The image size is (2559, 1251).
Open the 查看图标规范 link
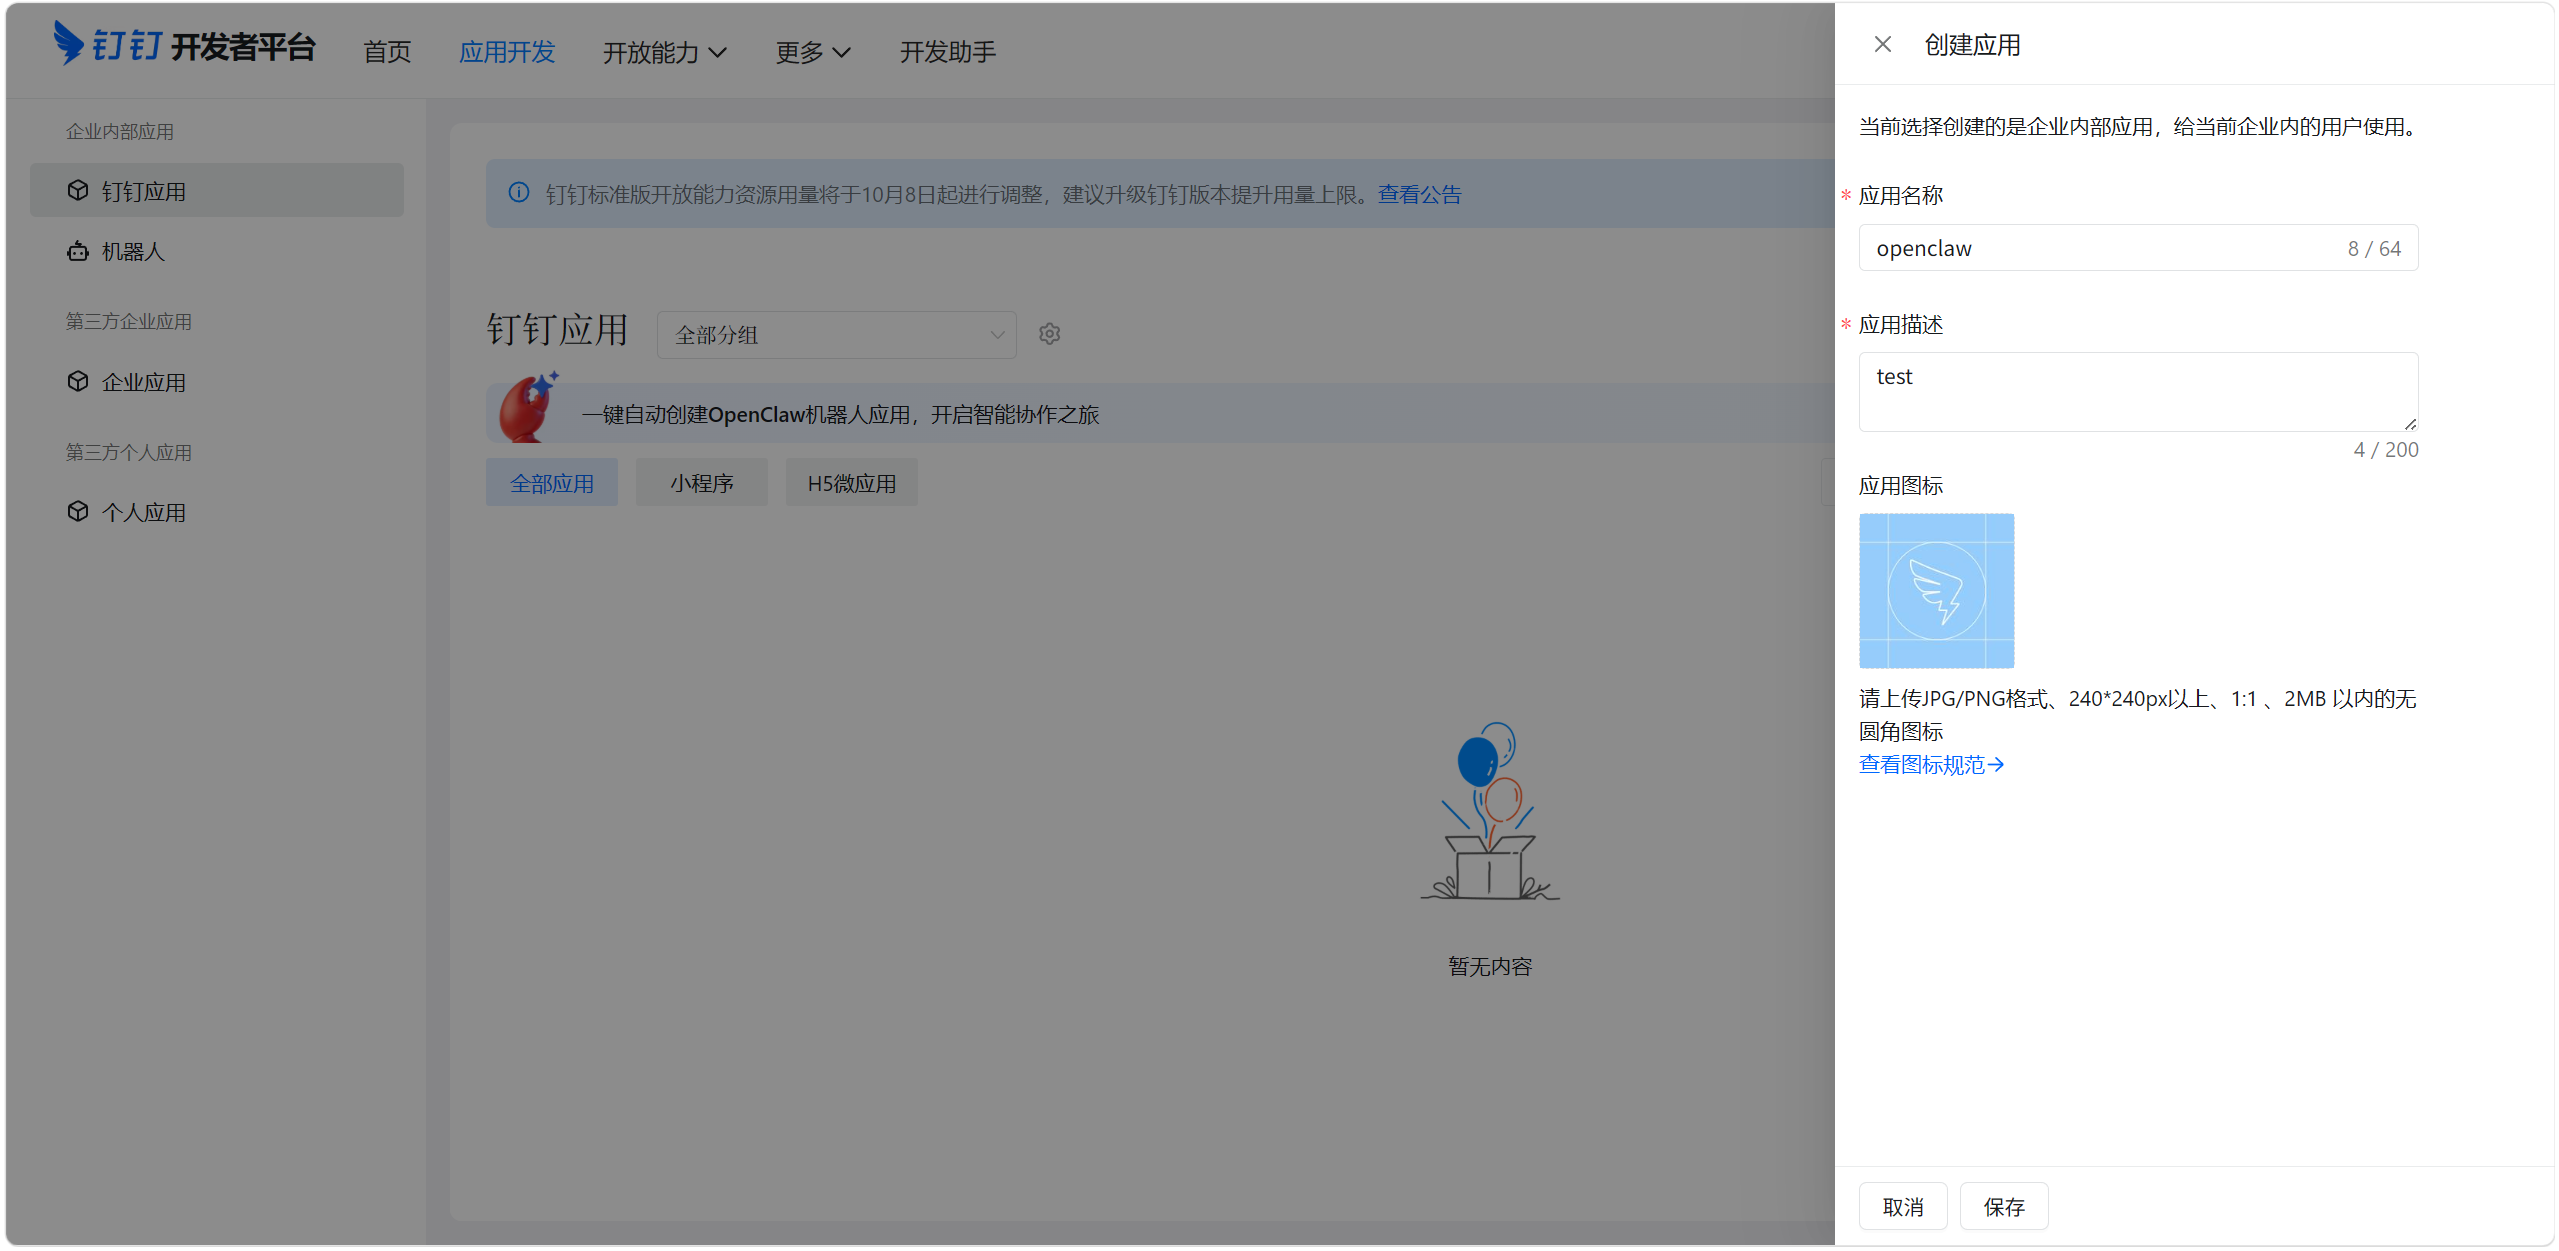pos(1930,765)
